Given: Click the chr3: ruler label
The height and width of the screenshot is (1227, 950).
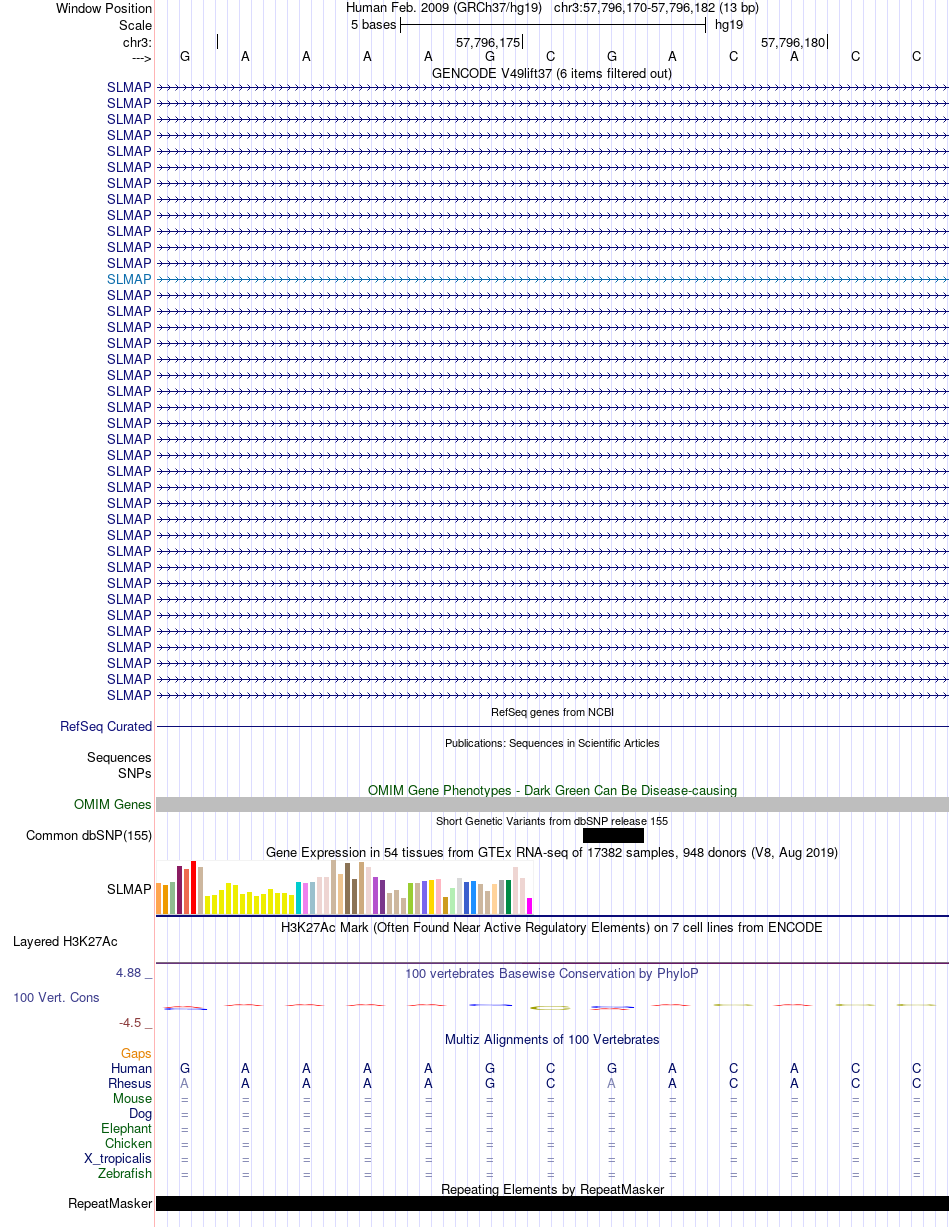Looking at the screenshot, I should pyautogui.click(x=137, y=42).
